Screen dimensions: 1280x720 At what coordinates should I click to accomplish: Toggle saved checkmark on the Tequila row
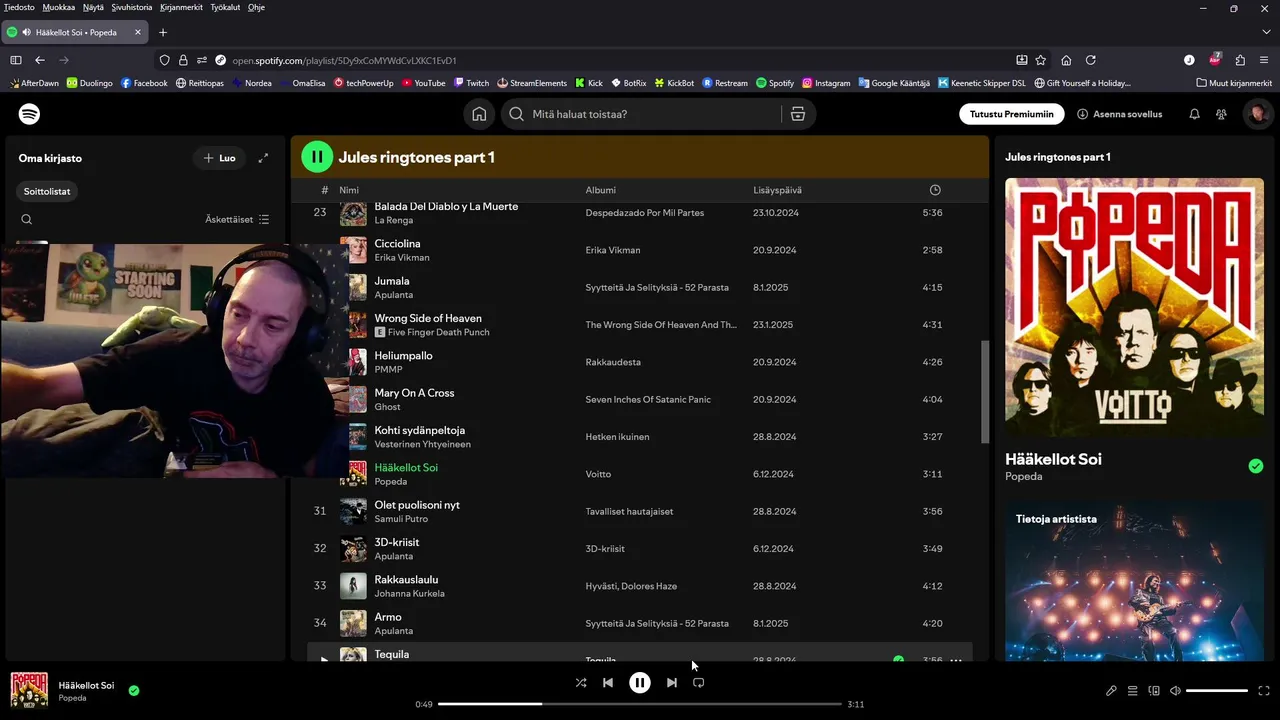pyautogui.click(x=898, y=660)
